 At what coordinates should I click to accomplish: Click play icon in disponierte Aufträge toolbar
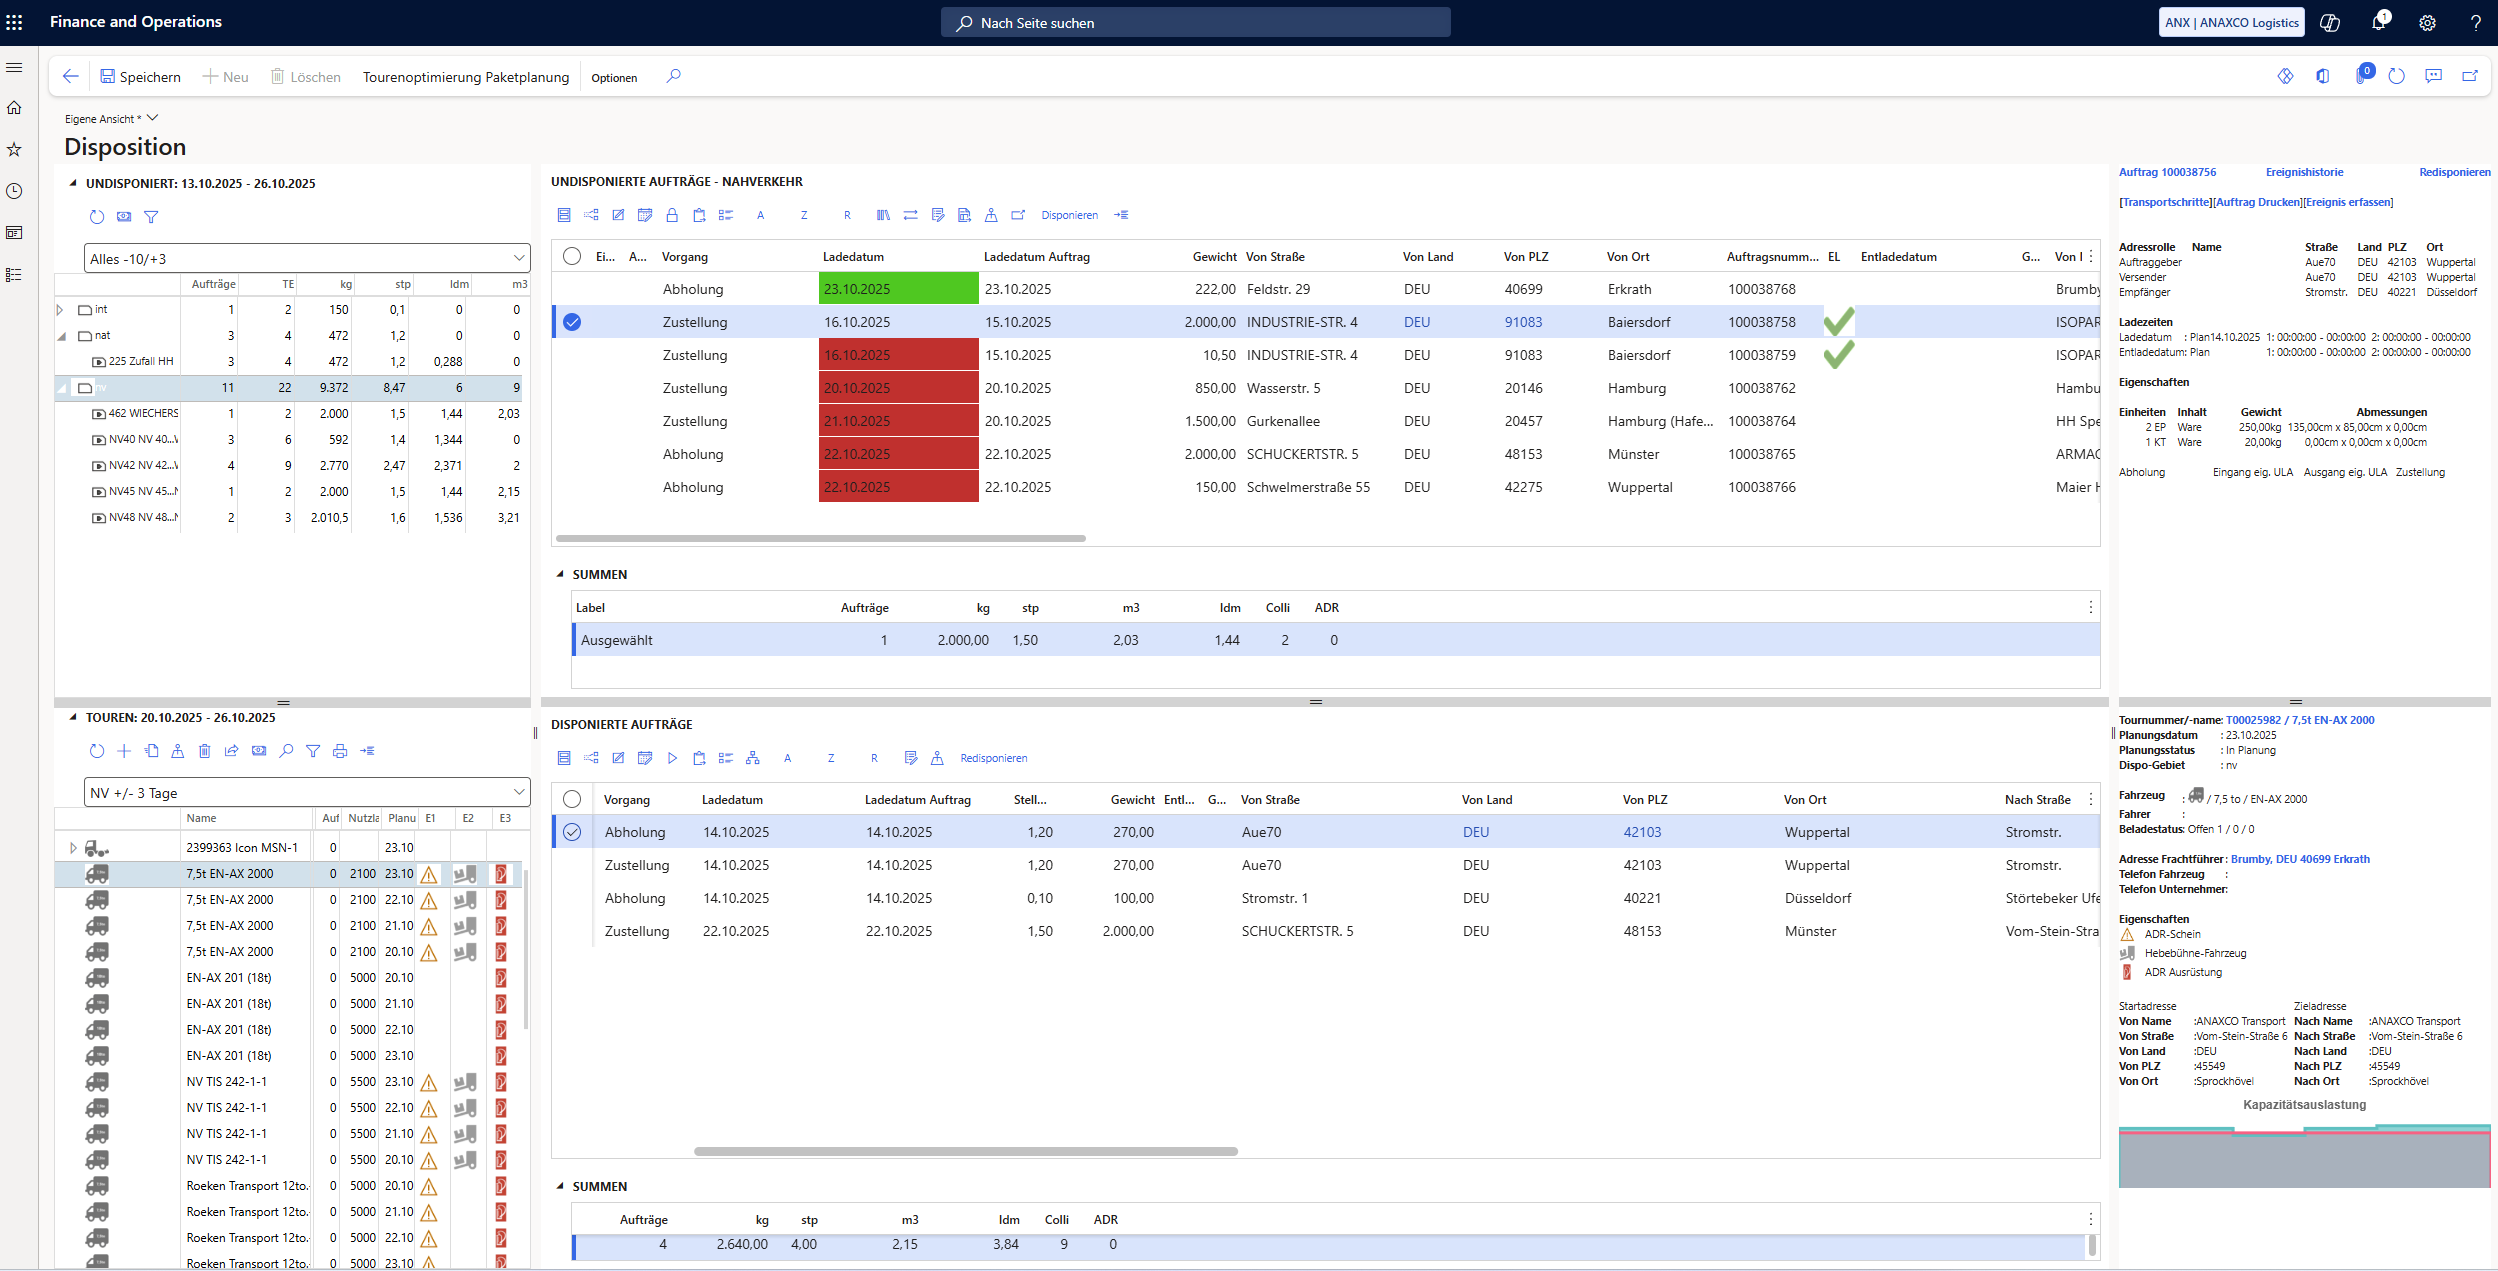(x=672, y=758)
